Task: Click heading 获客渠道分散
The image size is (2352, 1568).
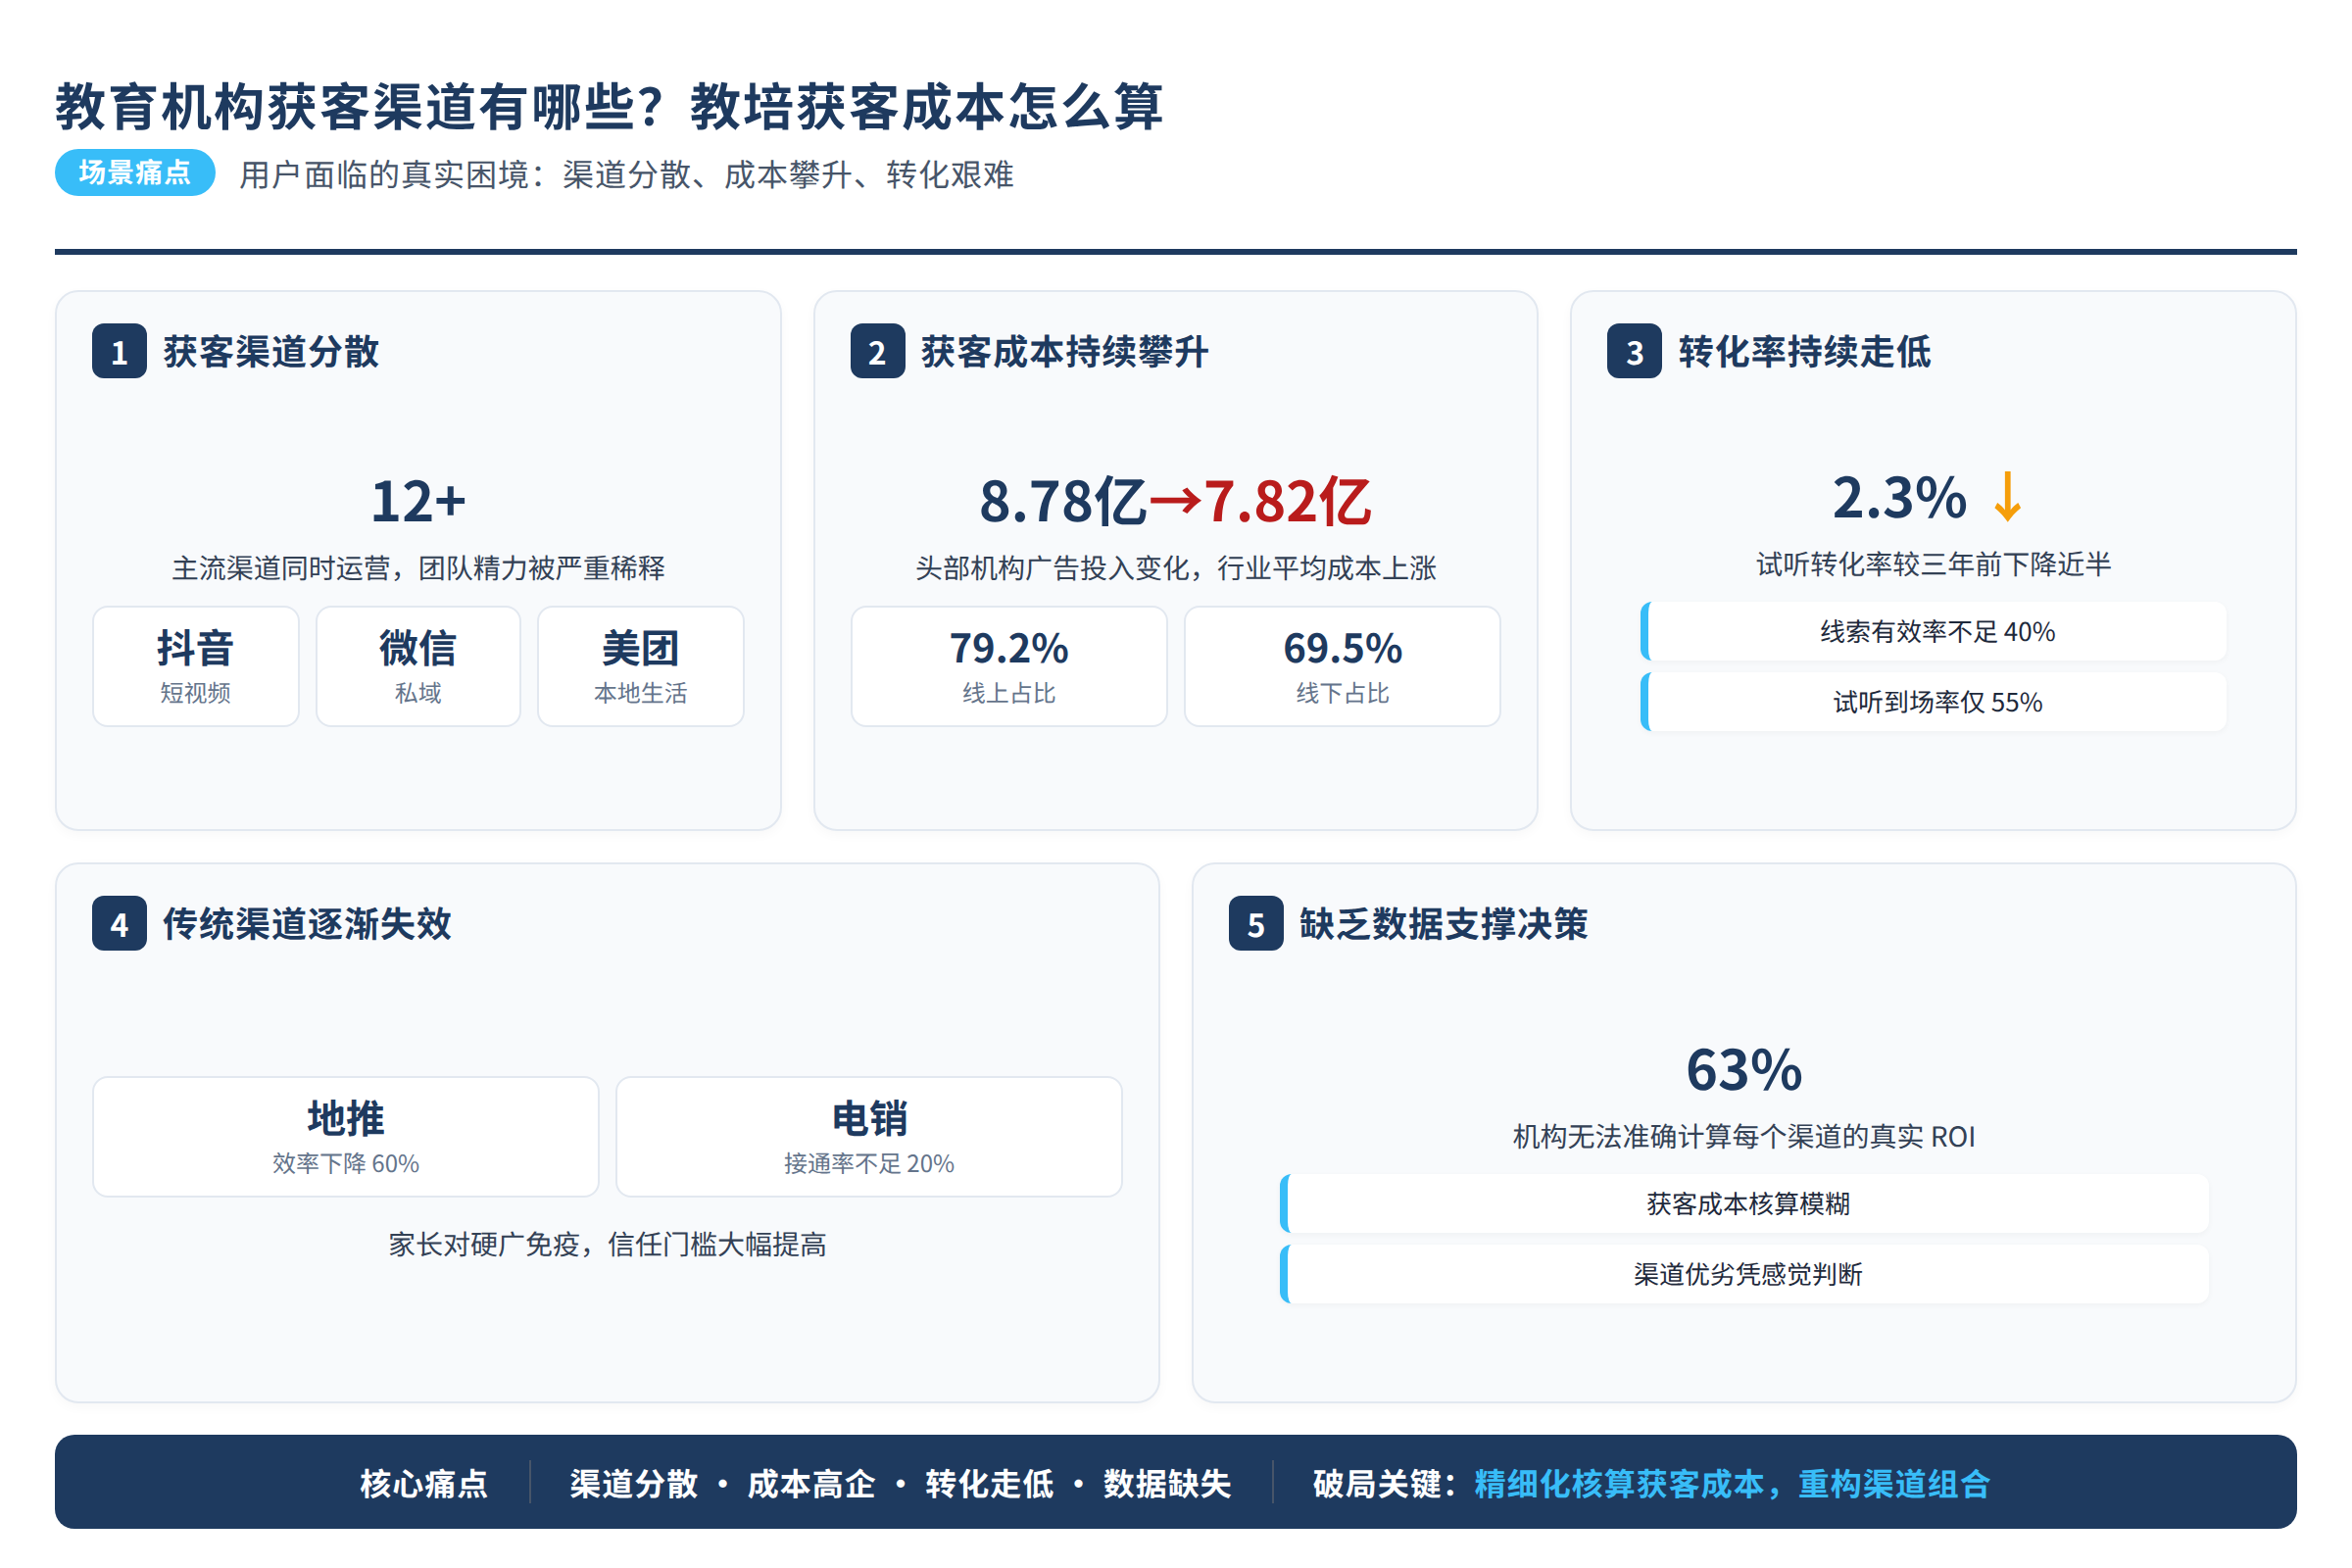Action: (271, 352)
